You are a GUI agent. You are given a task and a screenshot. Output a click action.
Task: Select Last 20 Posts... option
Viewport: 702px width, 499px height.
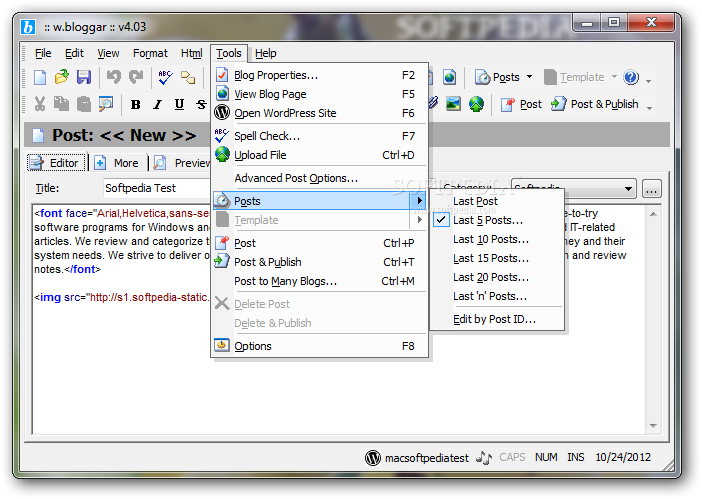pyautogui.click(x=497, y=277)
